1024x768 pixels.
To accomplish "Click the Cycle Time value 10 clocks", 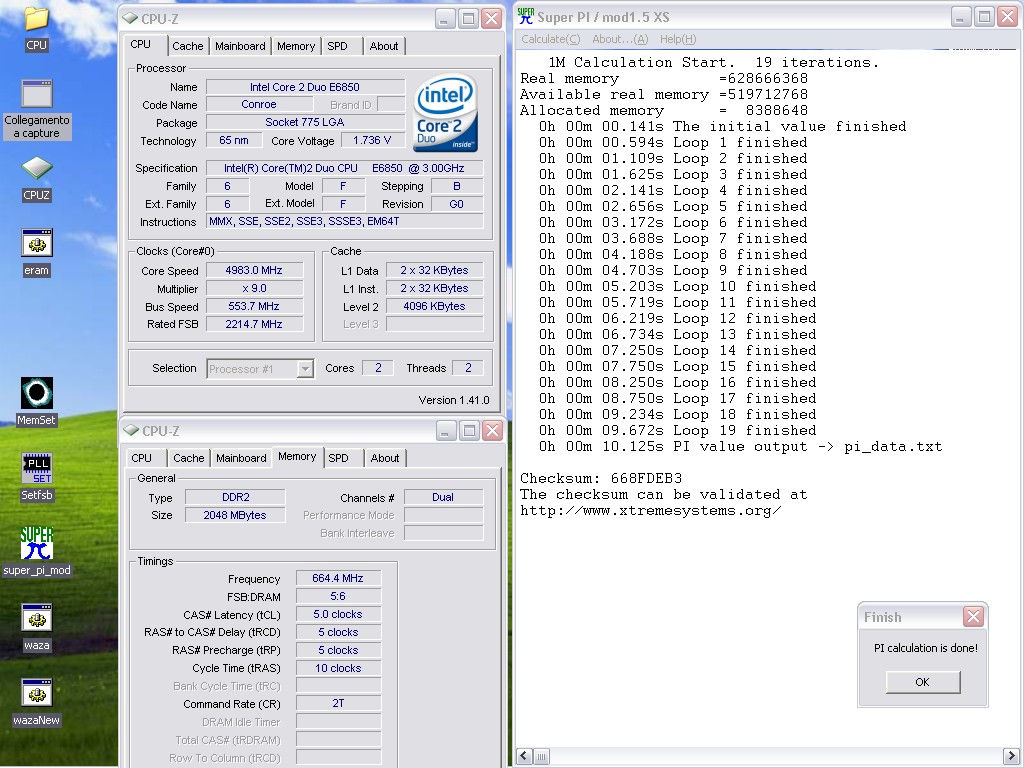I will 338,668.
